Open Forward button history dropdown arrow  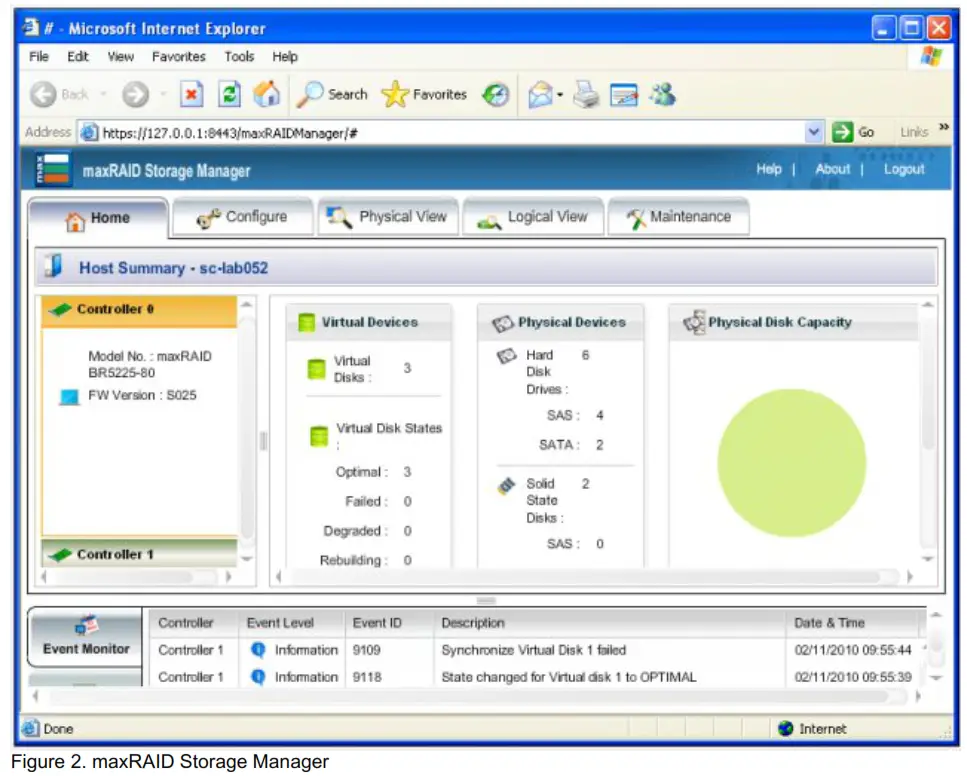pyautogui.click(x=163, y=94)
